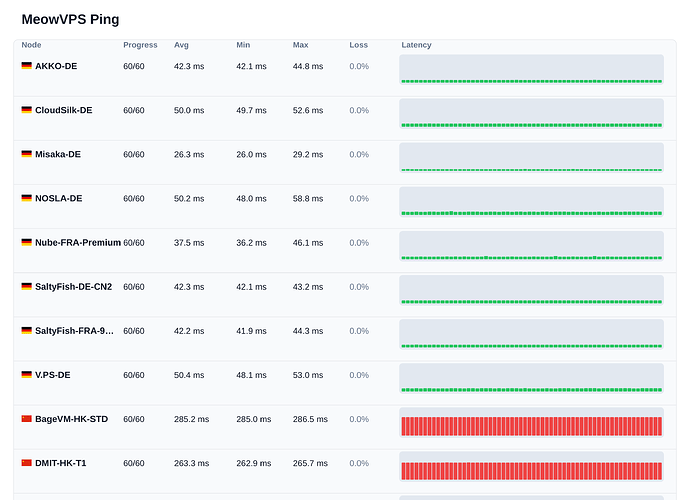Screen dimensions: 690x500
Task: Click the AKKO-DE 0.0% loss value
Action: point(359,66)
